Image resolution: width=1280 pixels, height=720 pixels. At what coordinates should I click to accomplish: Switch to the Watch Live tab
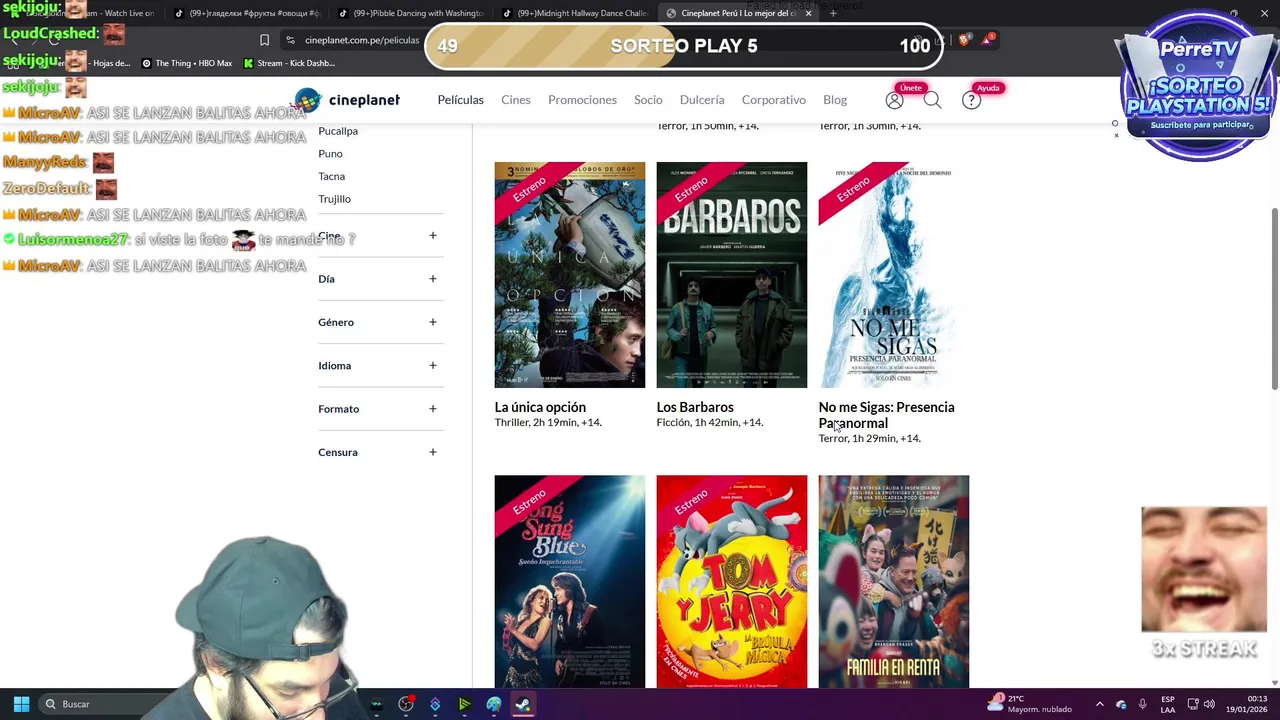85,13
